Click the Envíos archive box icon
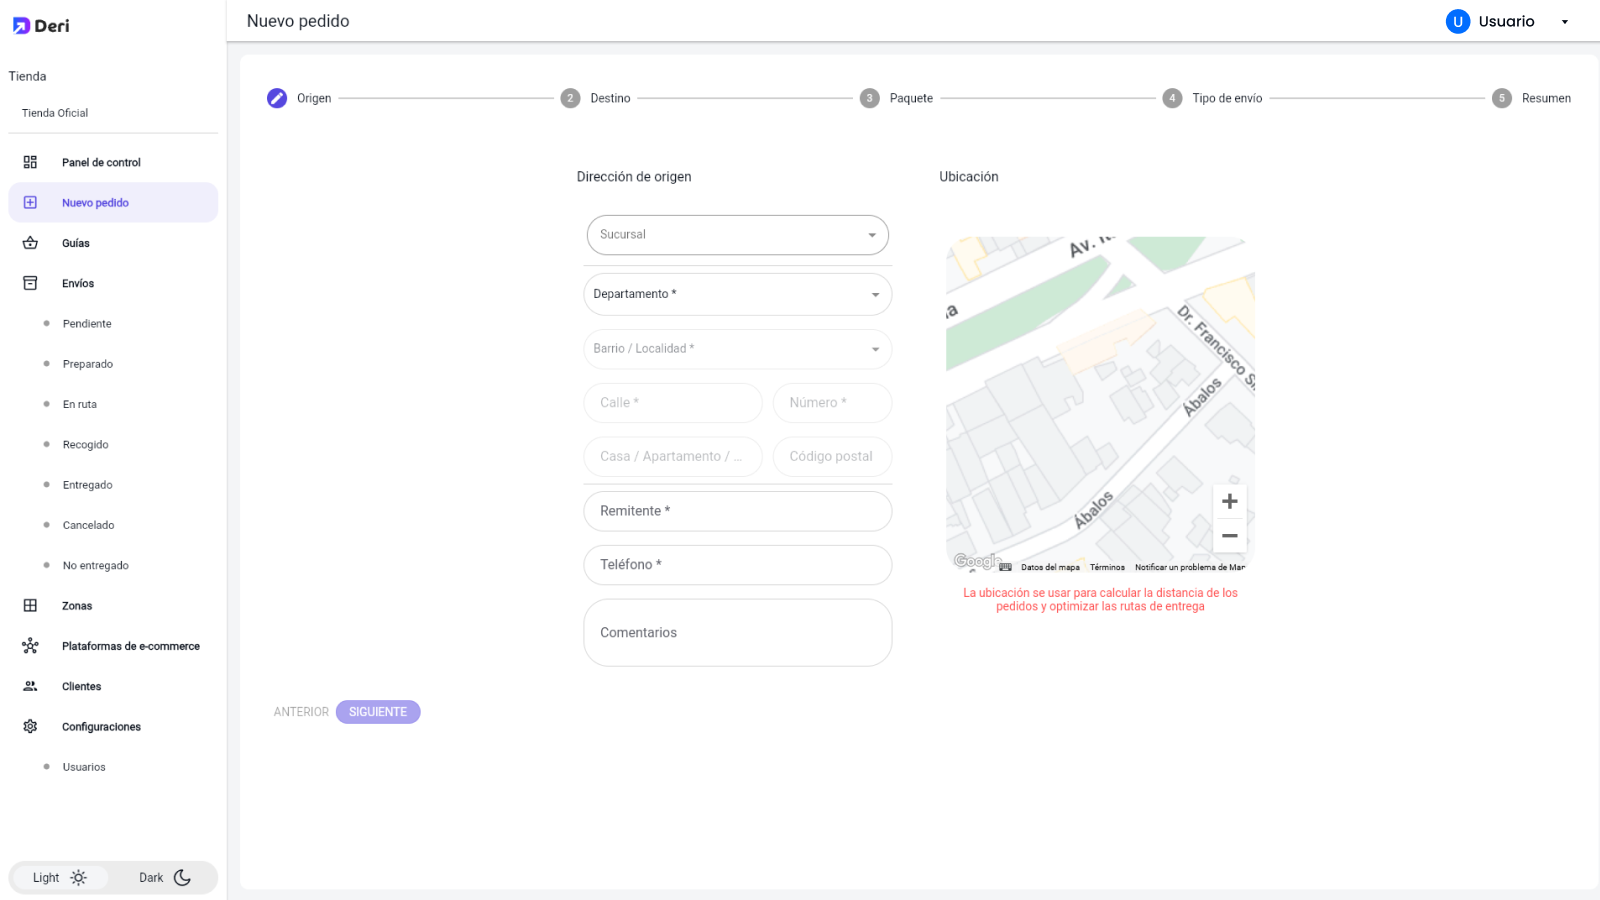 (x=30, y=283)
